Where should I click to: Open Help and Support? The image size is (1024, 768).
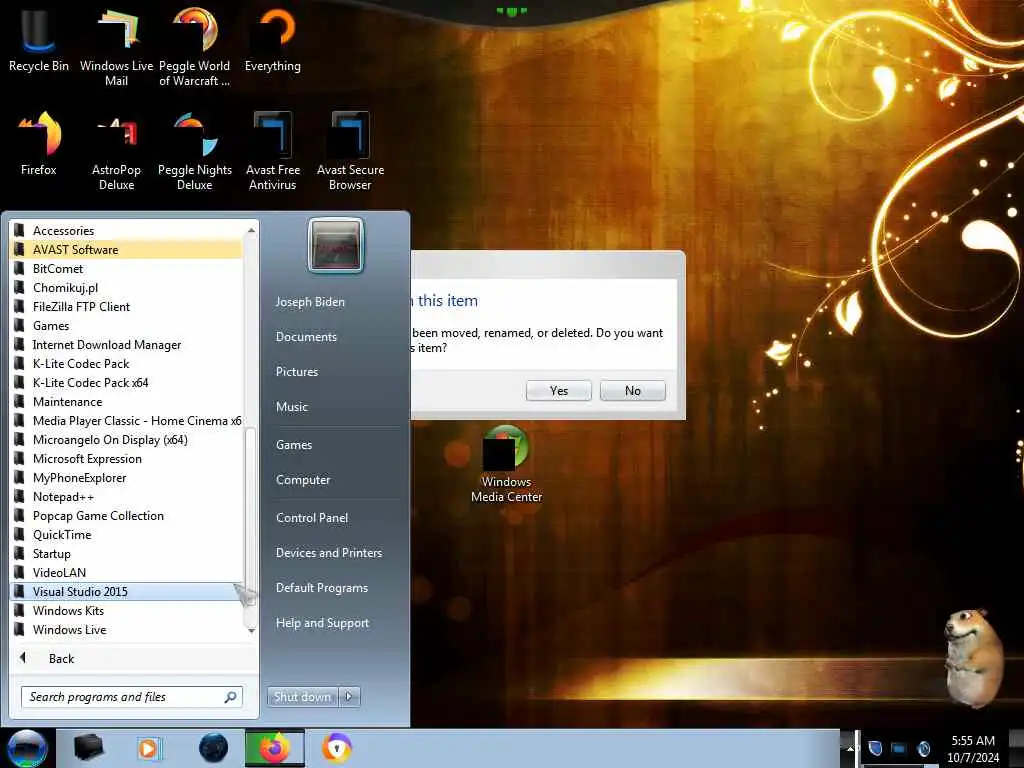coord(323,623)
